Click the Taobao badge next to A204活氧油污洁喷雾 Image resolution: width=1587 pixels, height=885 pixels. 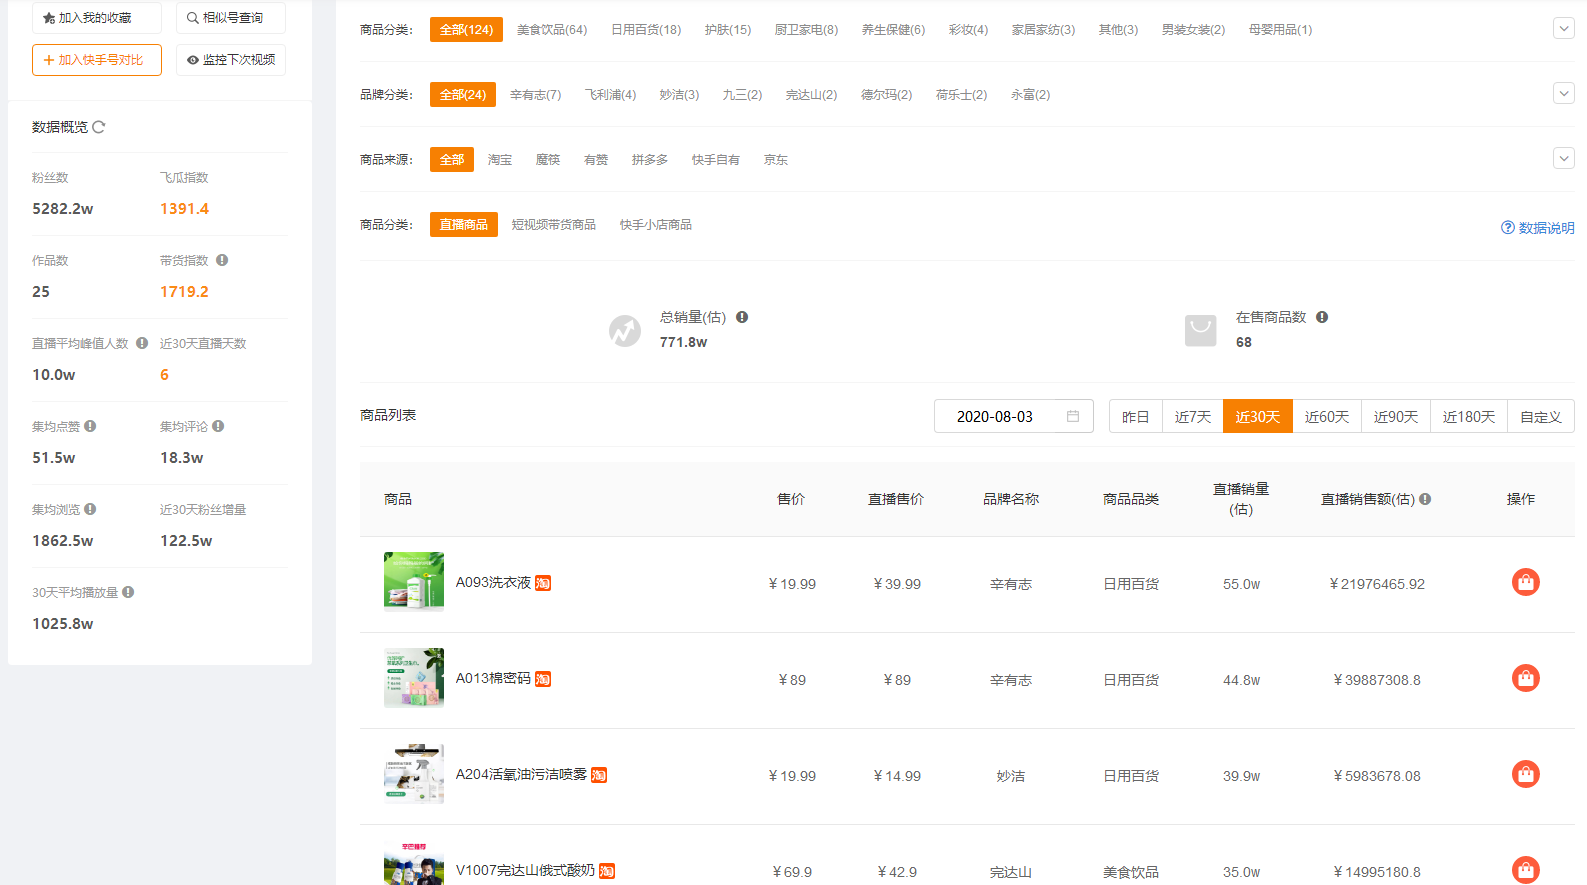[599, 775]
